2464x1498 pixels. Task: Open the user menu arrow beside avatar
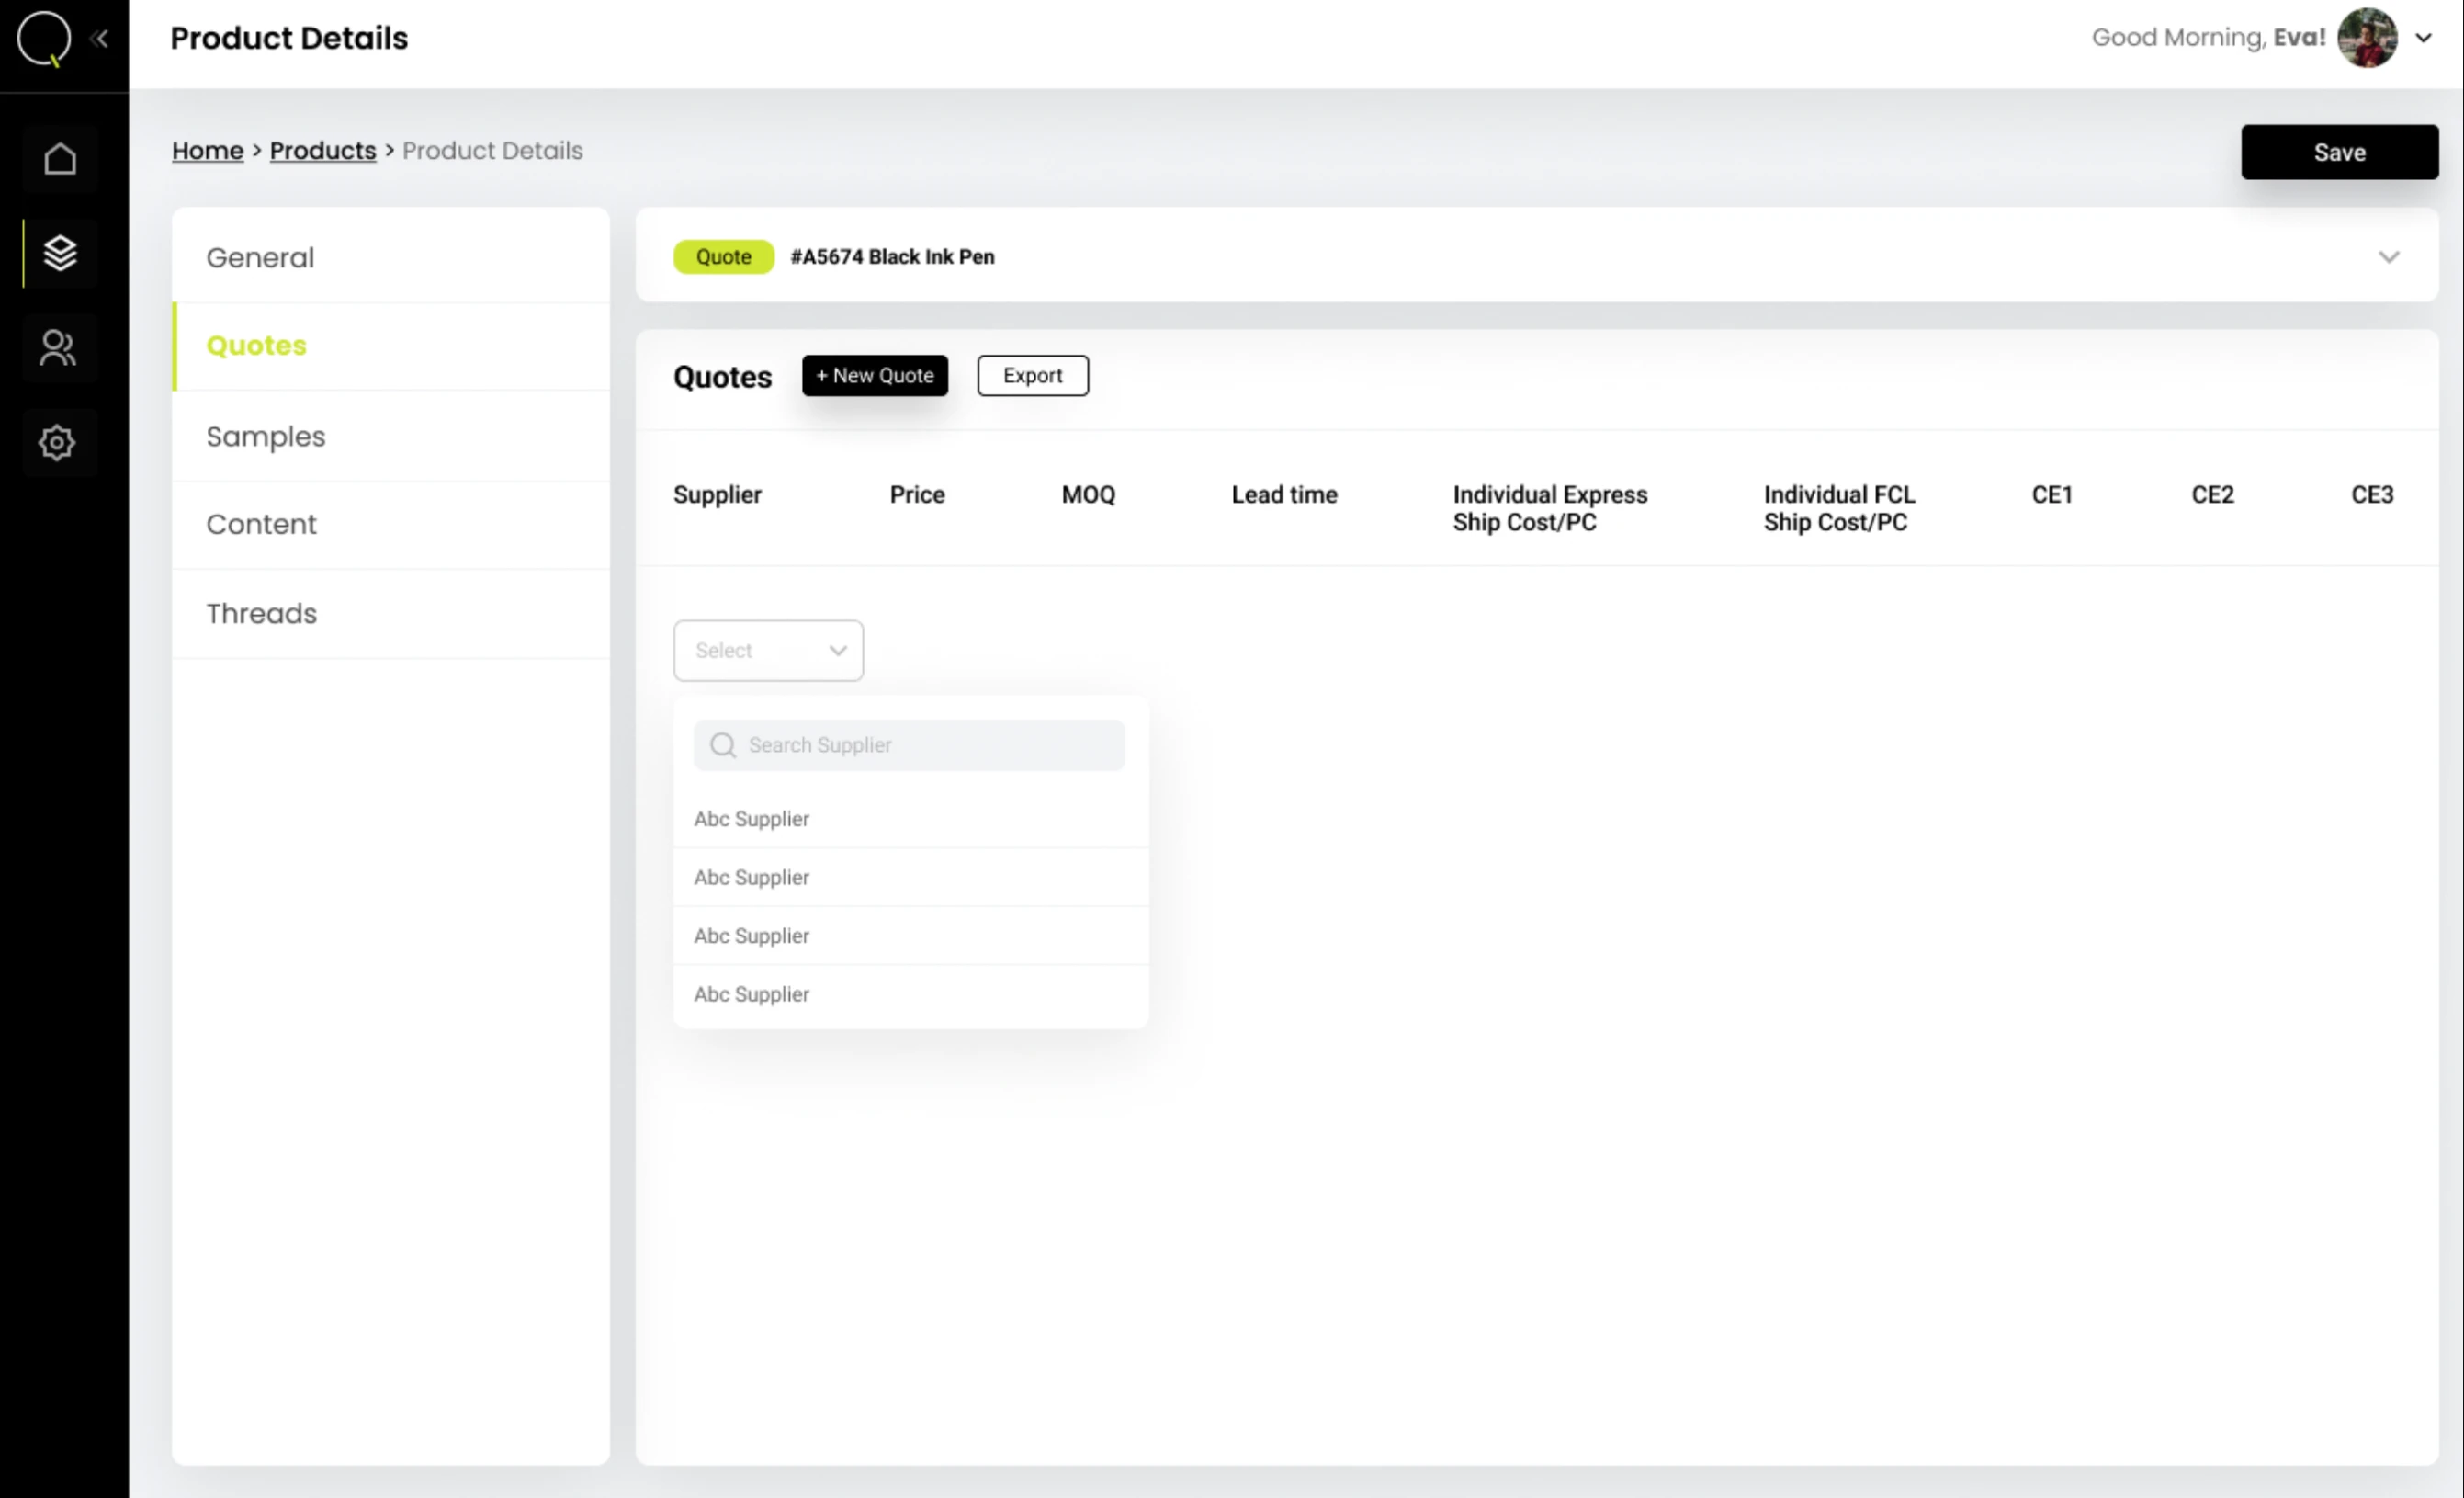pyautogui.click(x=2424, y=38)
